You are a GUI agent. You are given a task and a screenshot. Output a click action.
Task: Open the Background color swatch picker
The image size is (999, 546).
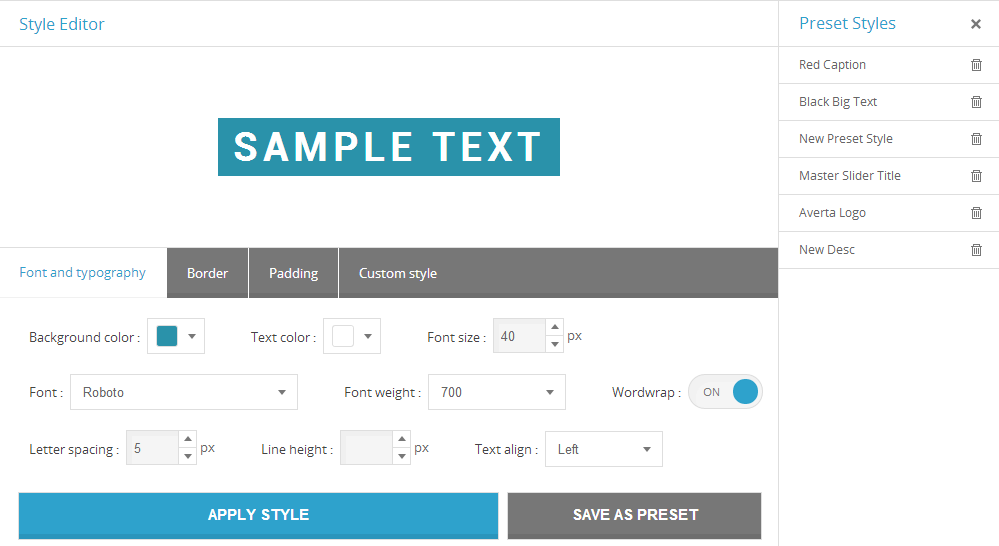tap(176, 337)
